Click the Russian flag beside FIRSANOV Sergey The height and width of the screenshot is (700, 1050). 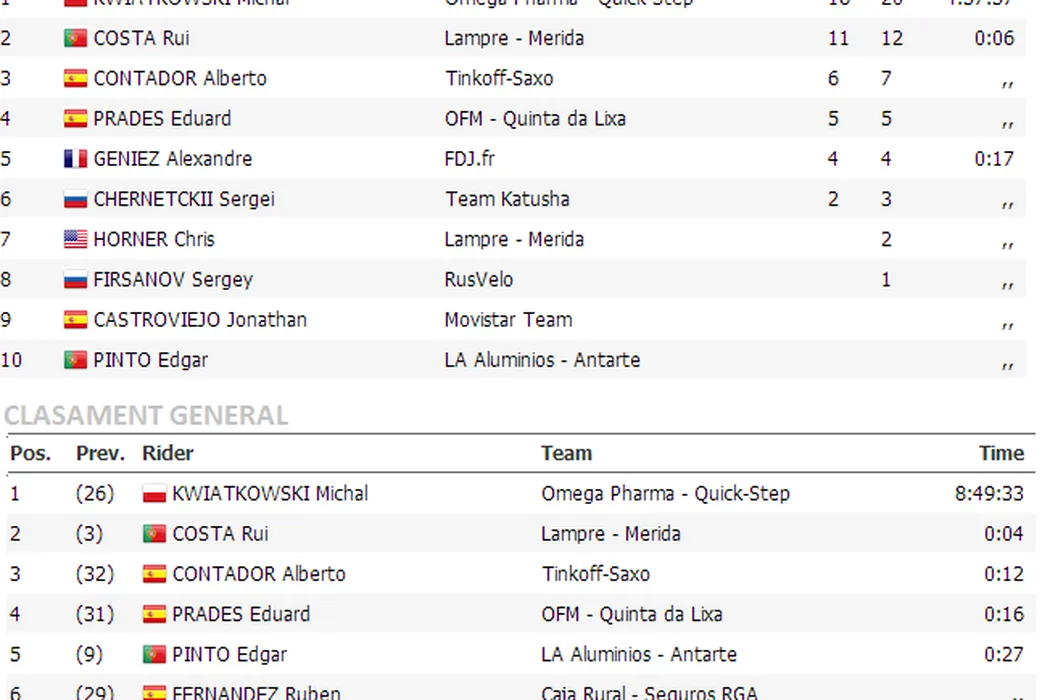(x=75, y=280)
